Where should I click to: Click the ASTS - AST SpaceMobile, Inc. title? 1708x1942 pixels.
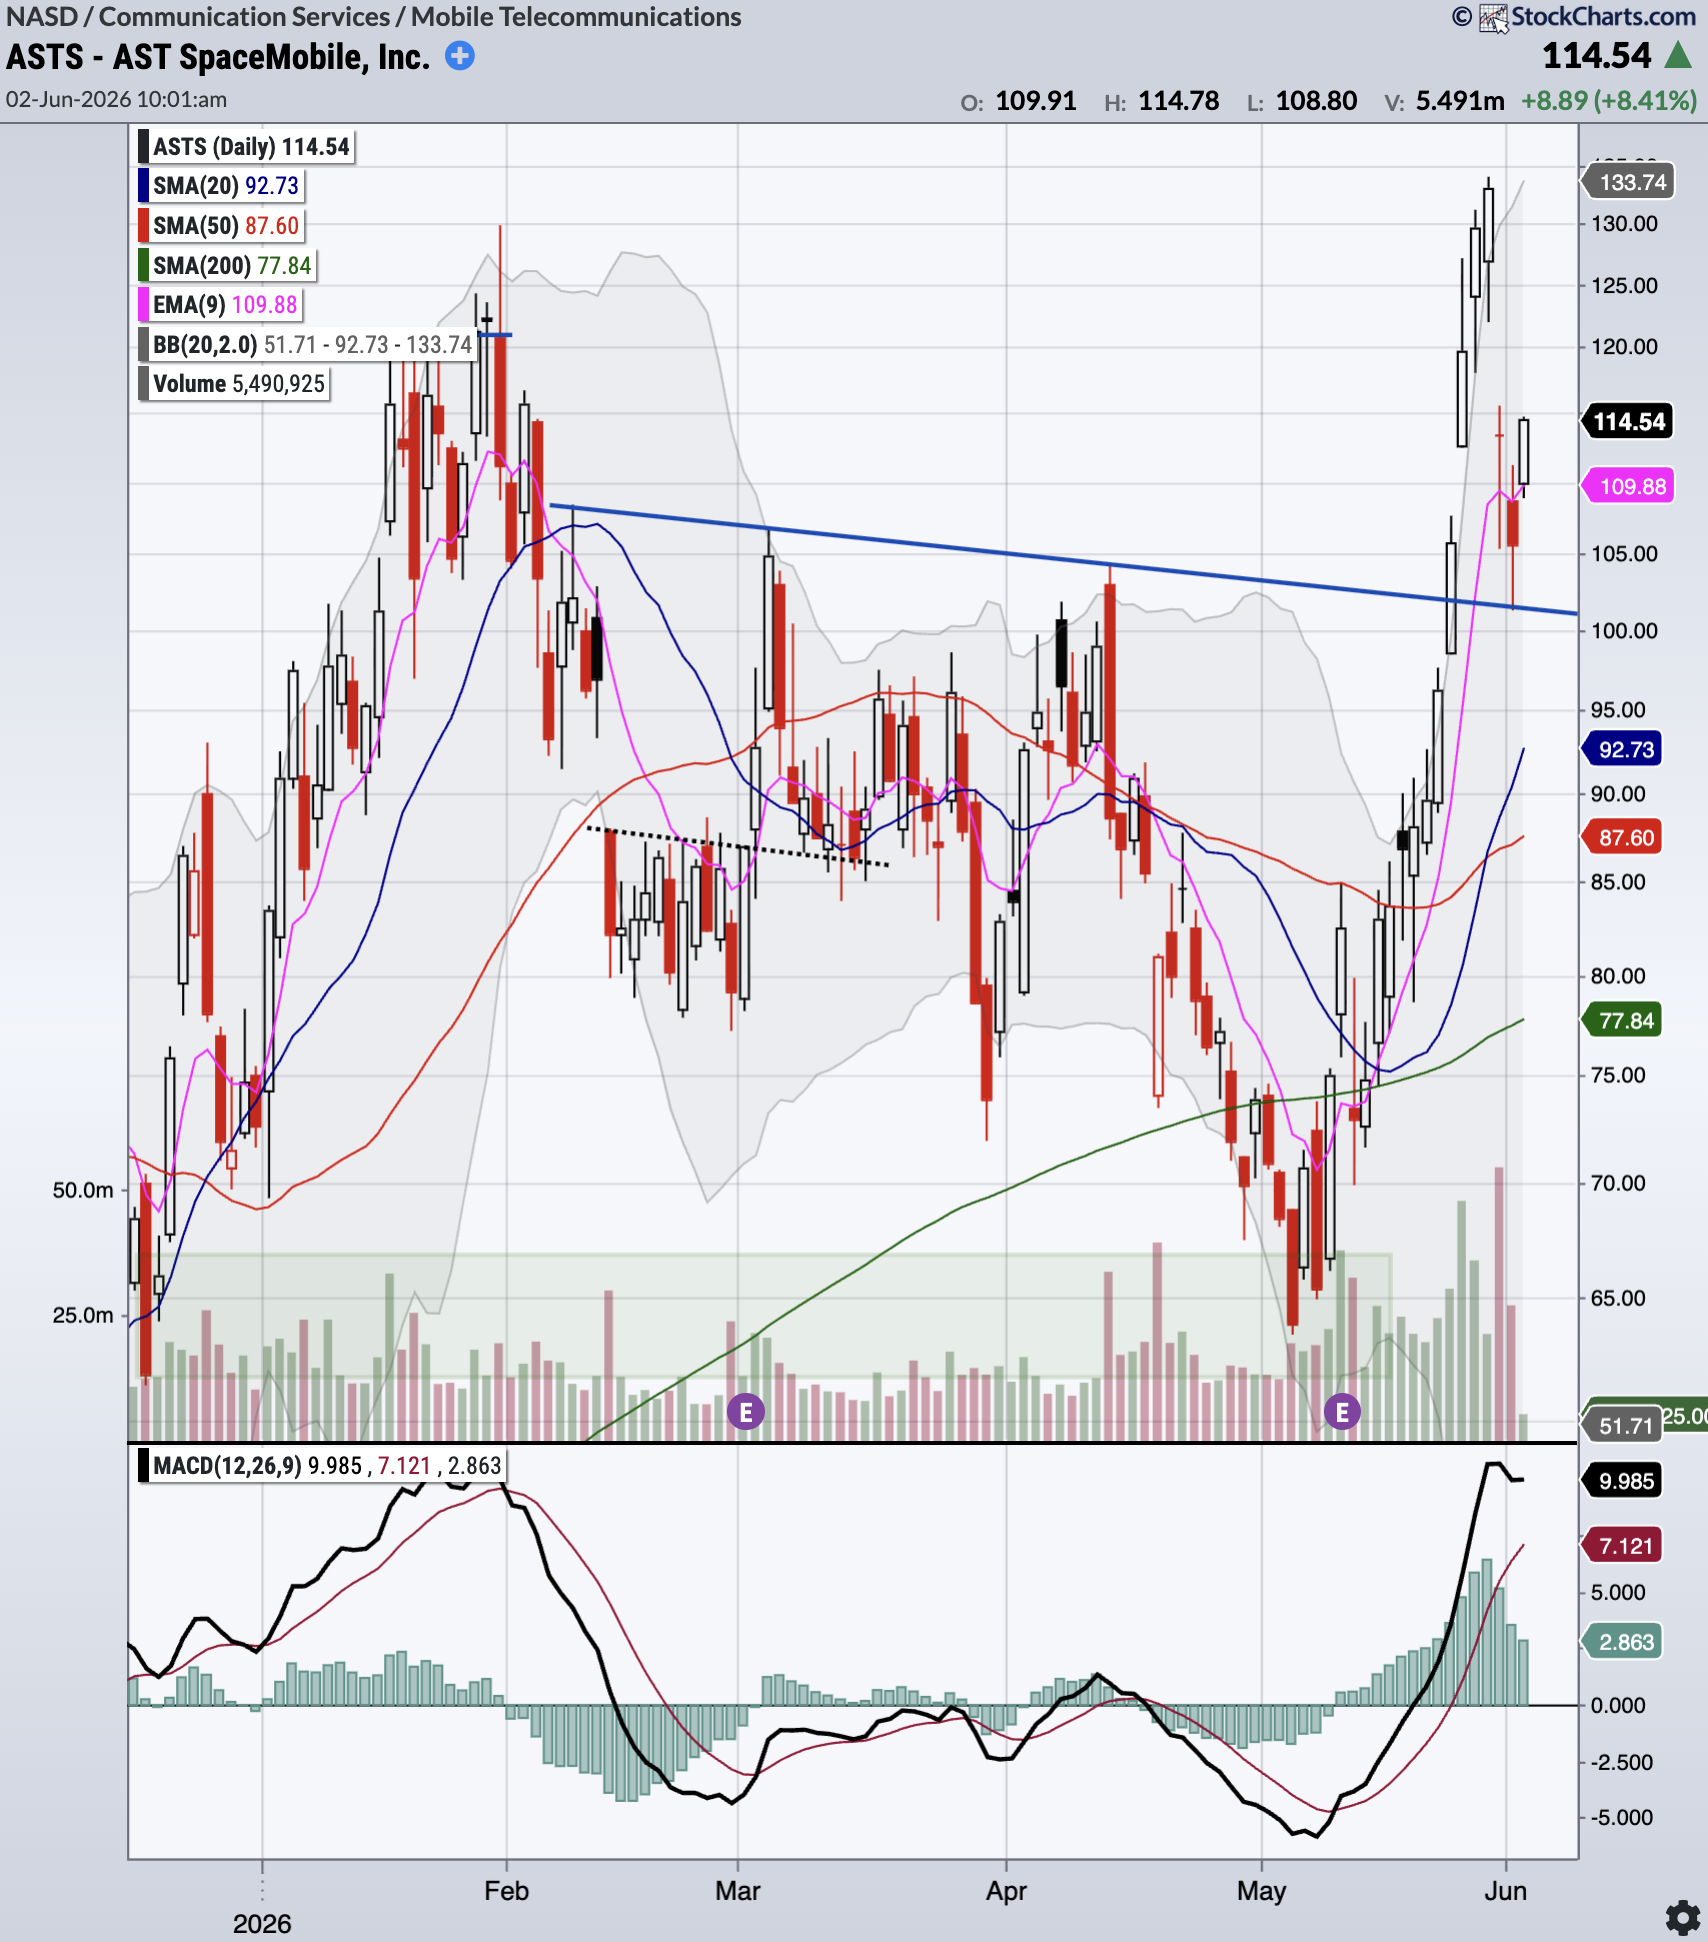[218, 57]
